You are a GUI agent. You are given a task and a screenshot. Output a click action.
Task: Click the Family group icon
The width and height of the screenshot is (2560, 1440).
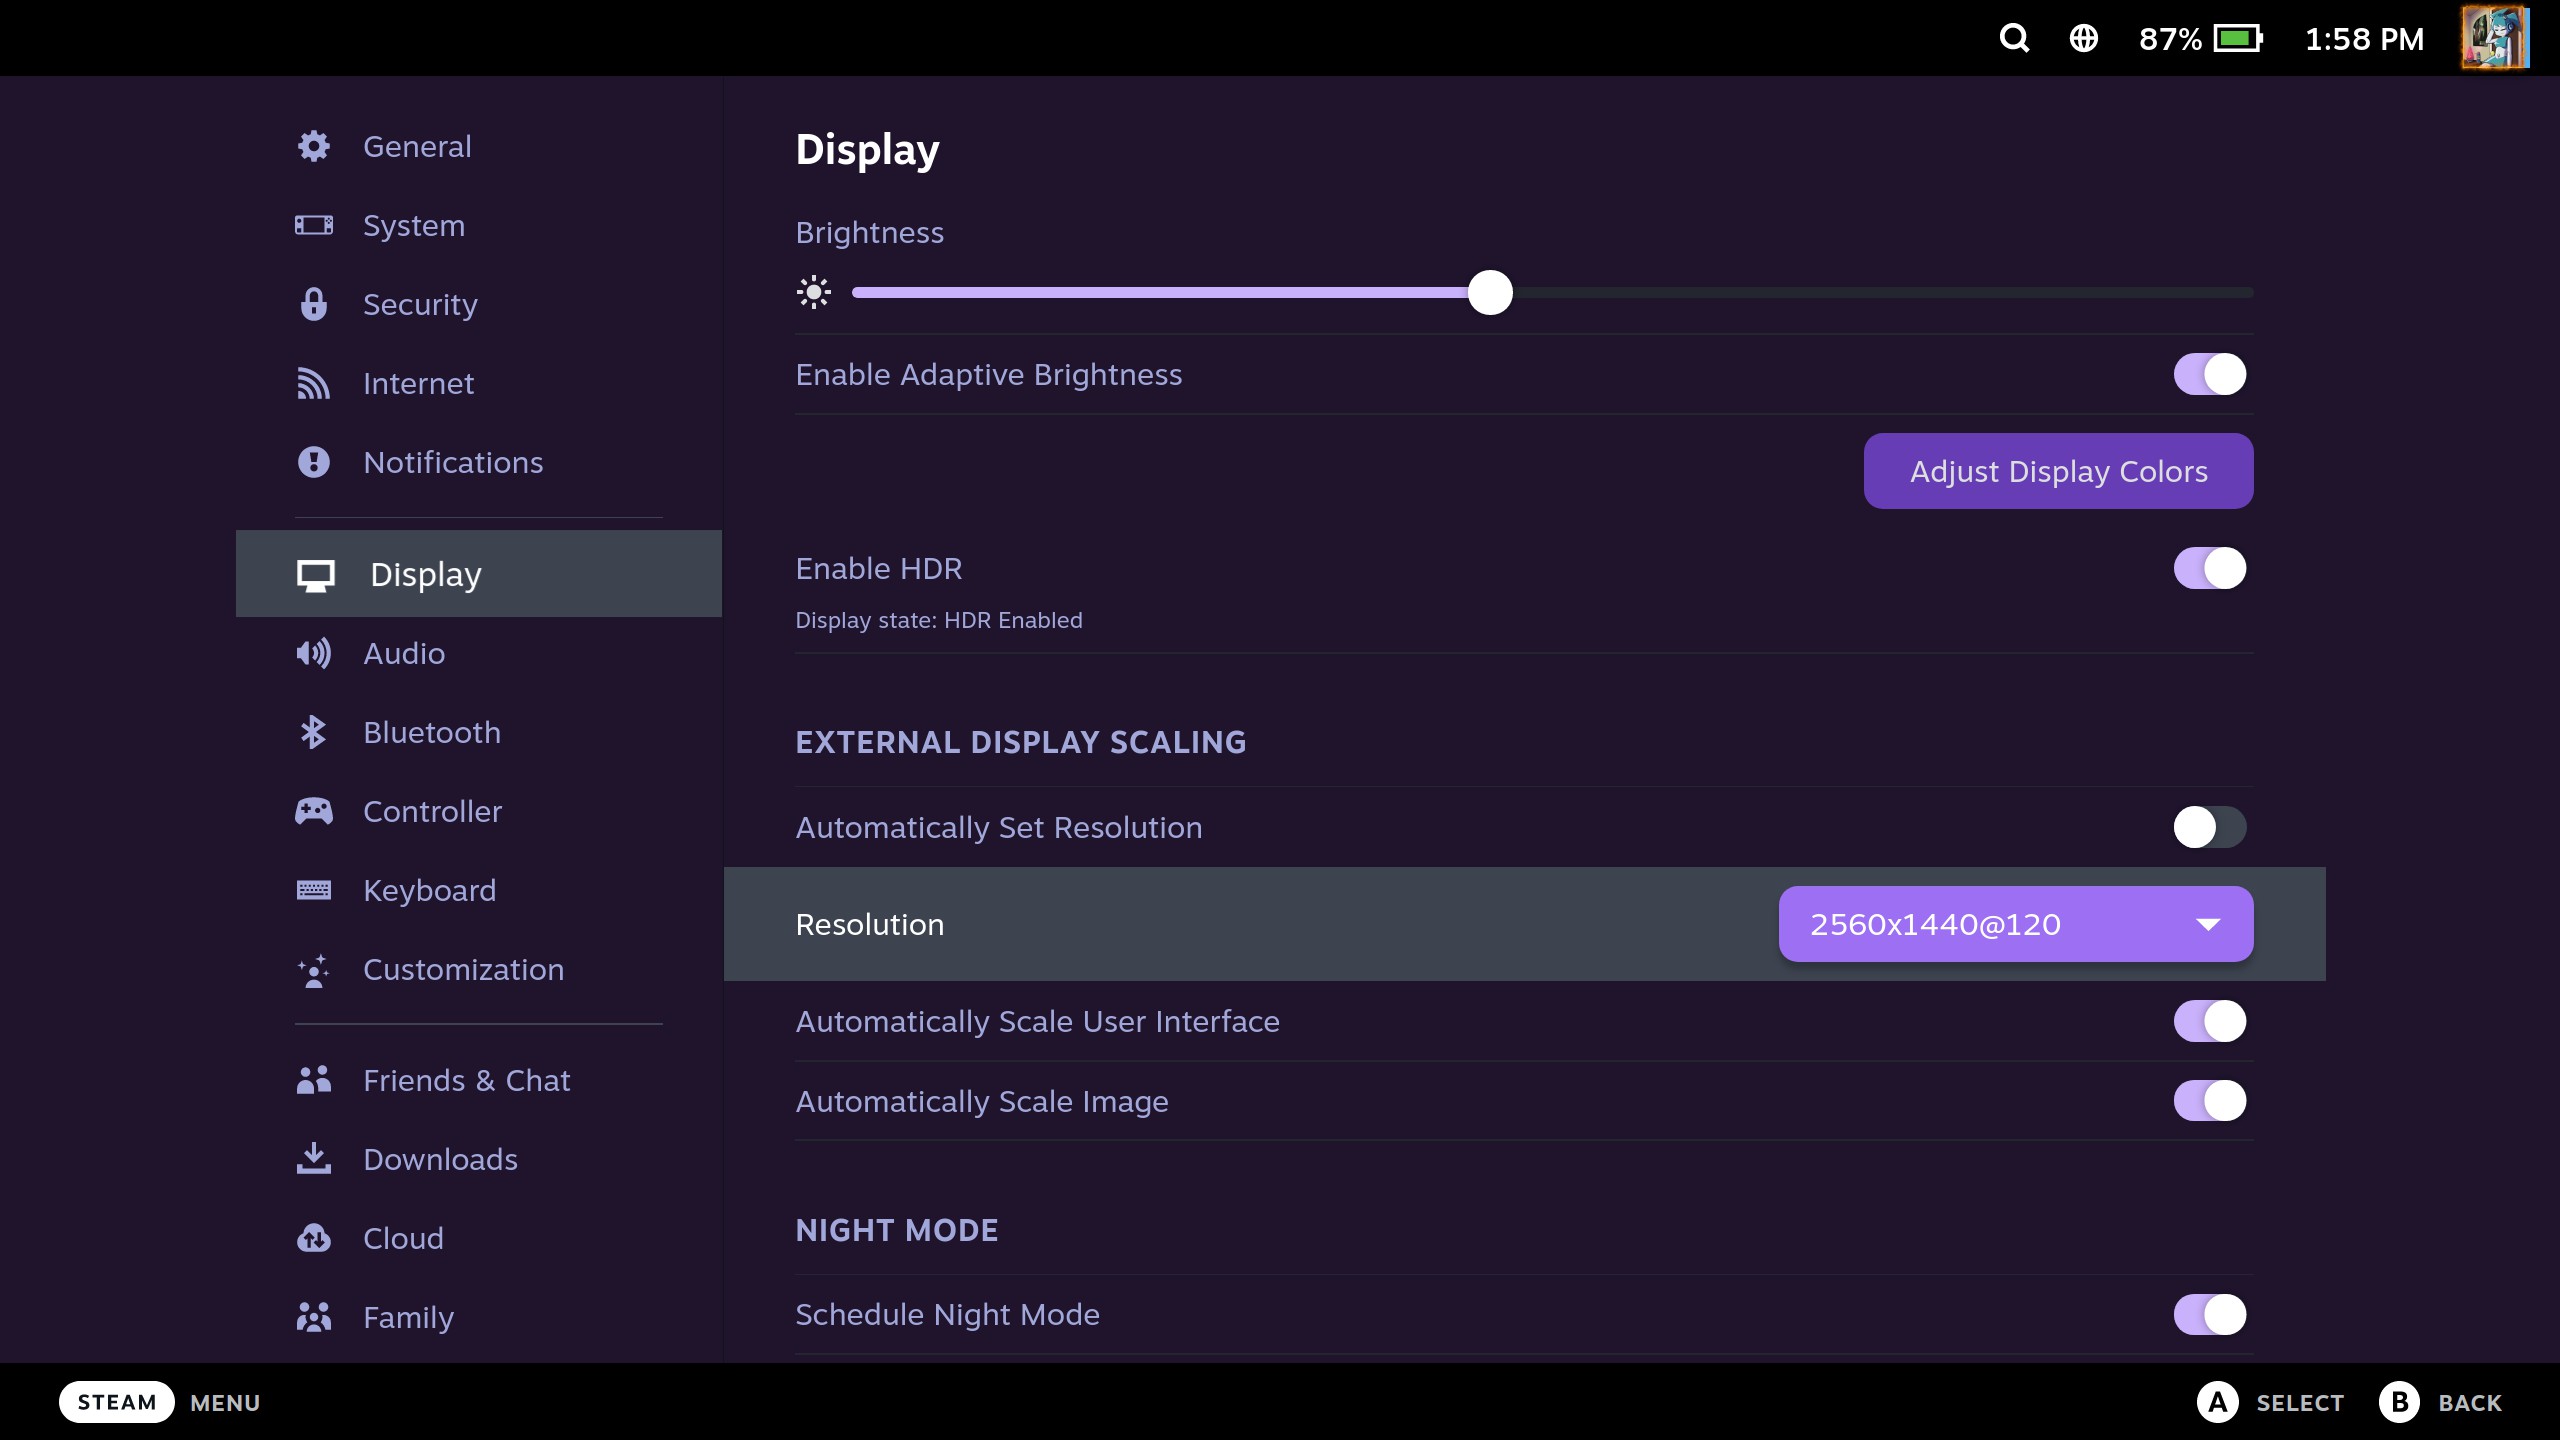pyautogui.click(x=314, y=1317)
